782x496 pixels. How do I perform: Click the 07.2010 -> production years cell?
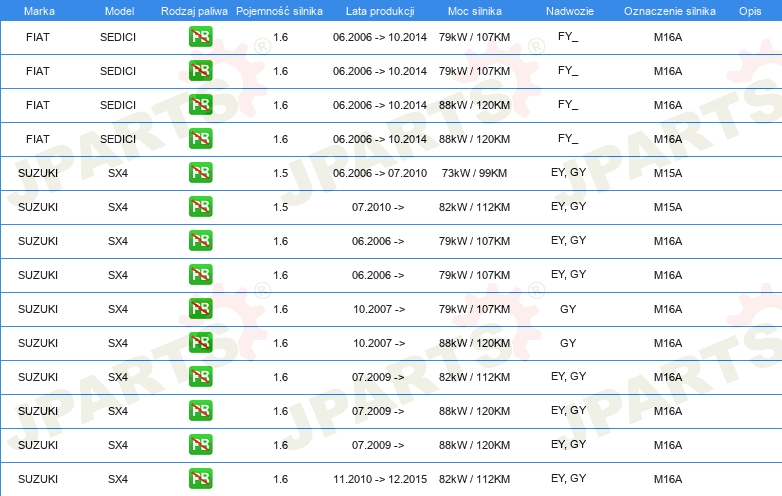click(x=378, y=207)
